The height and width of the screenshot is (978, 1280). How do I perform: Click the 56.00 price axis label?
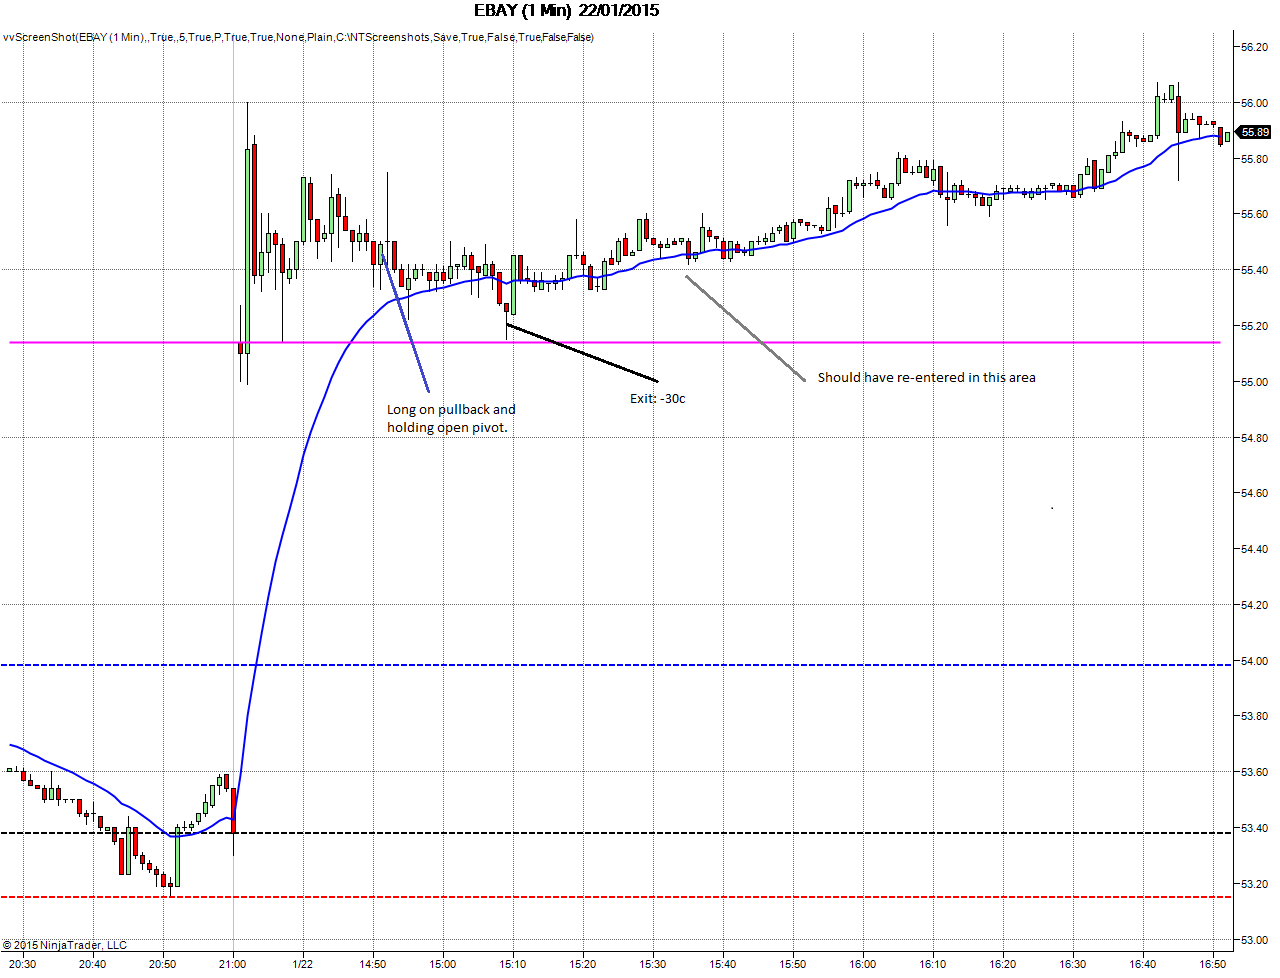point(1254,103)
